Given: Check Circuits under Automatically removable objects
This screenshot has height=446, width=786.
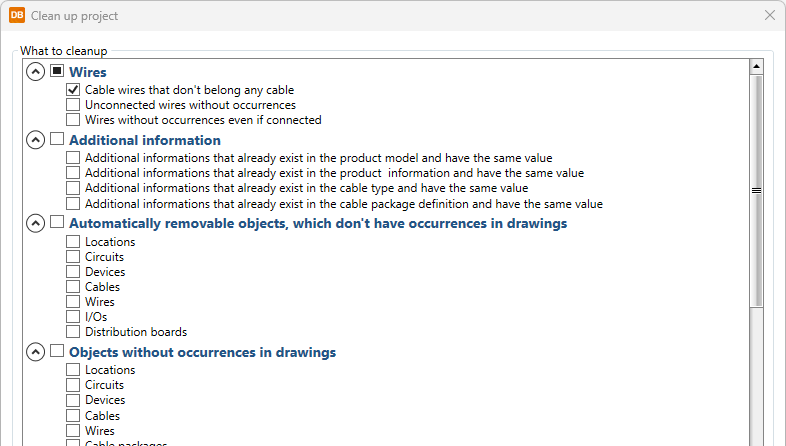Looking at the screenshot, I should (73, 257).
